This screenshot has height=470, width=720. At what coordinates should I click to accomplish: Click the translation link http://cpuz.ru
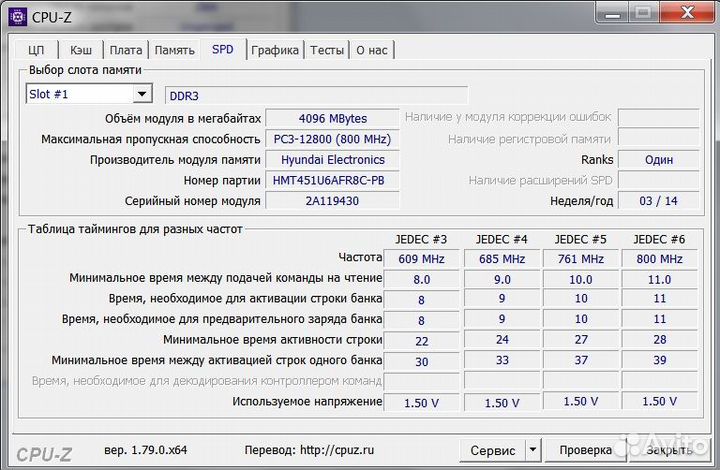[337, 450]
